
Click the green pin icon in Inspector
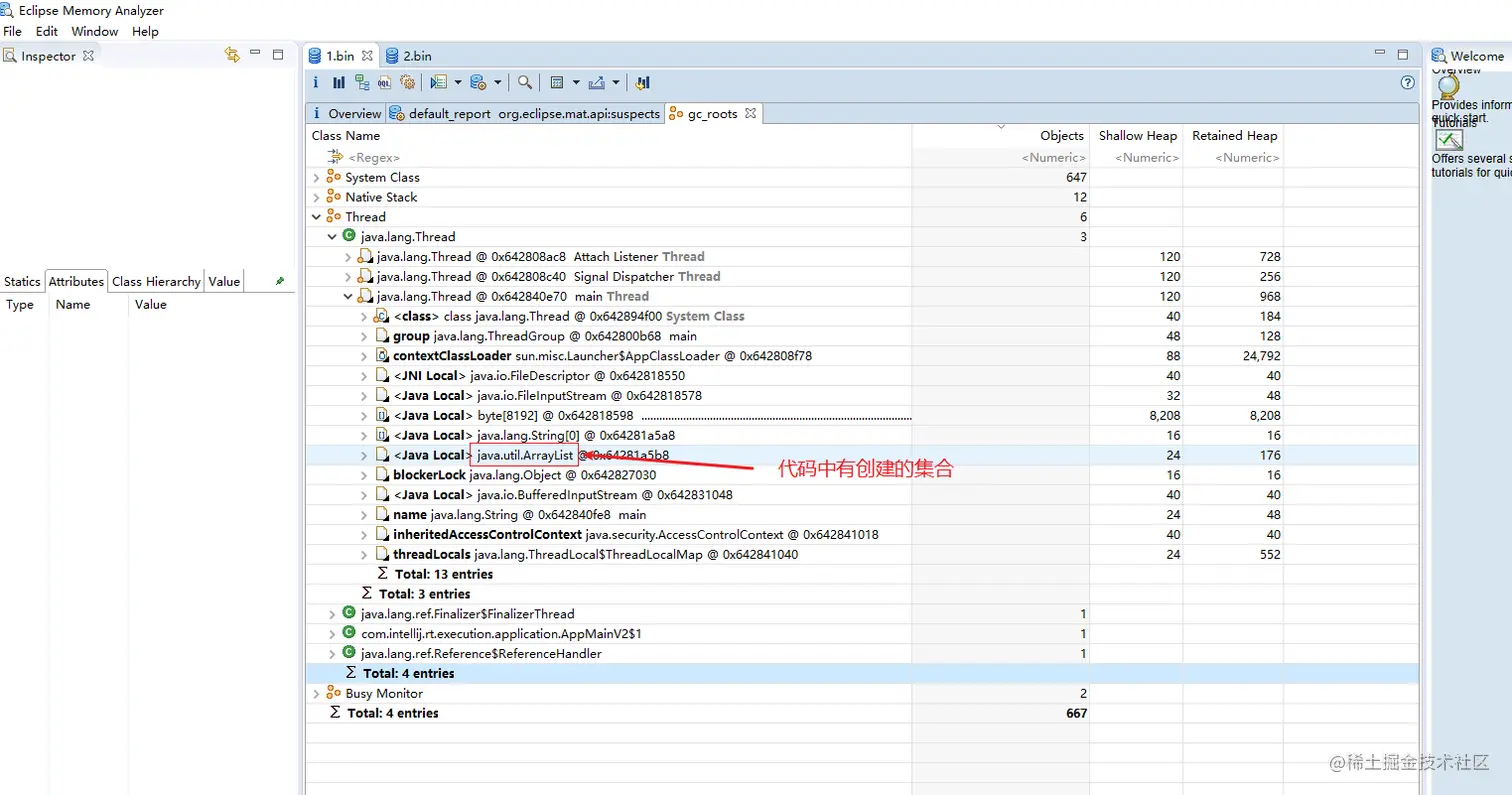click(280, 281)
